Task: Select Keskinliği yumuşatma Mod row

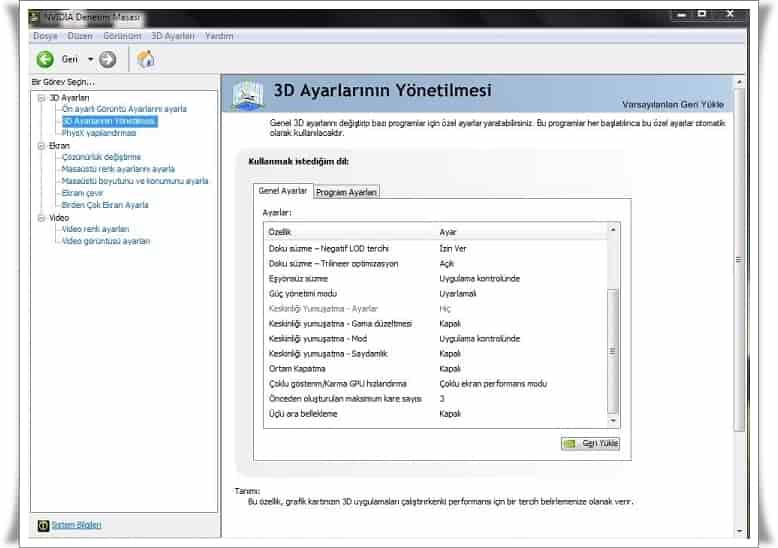Action: [x=436, y=339]
